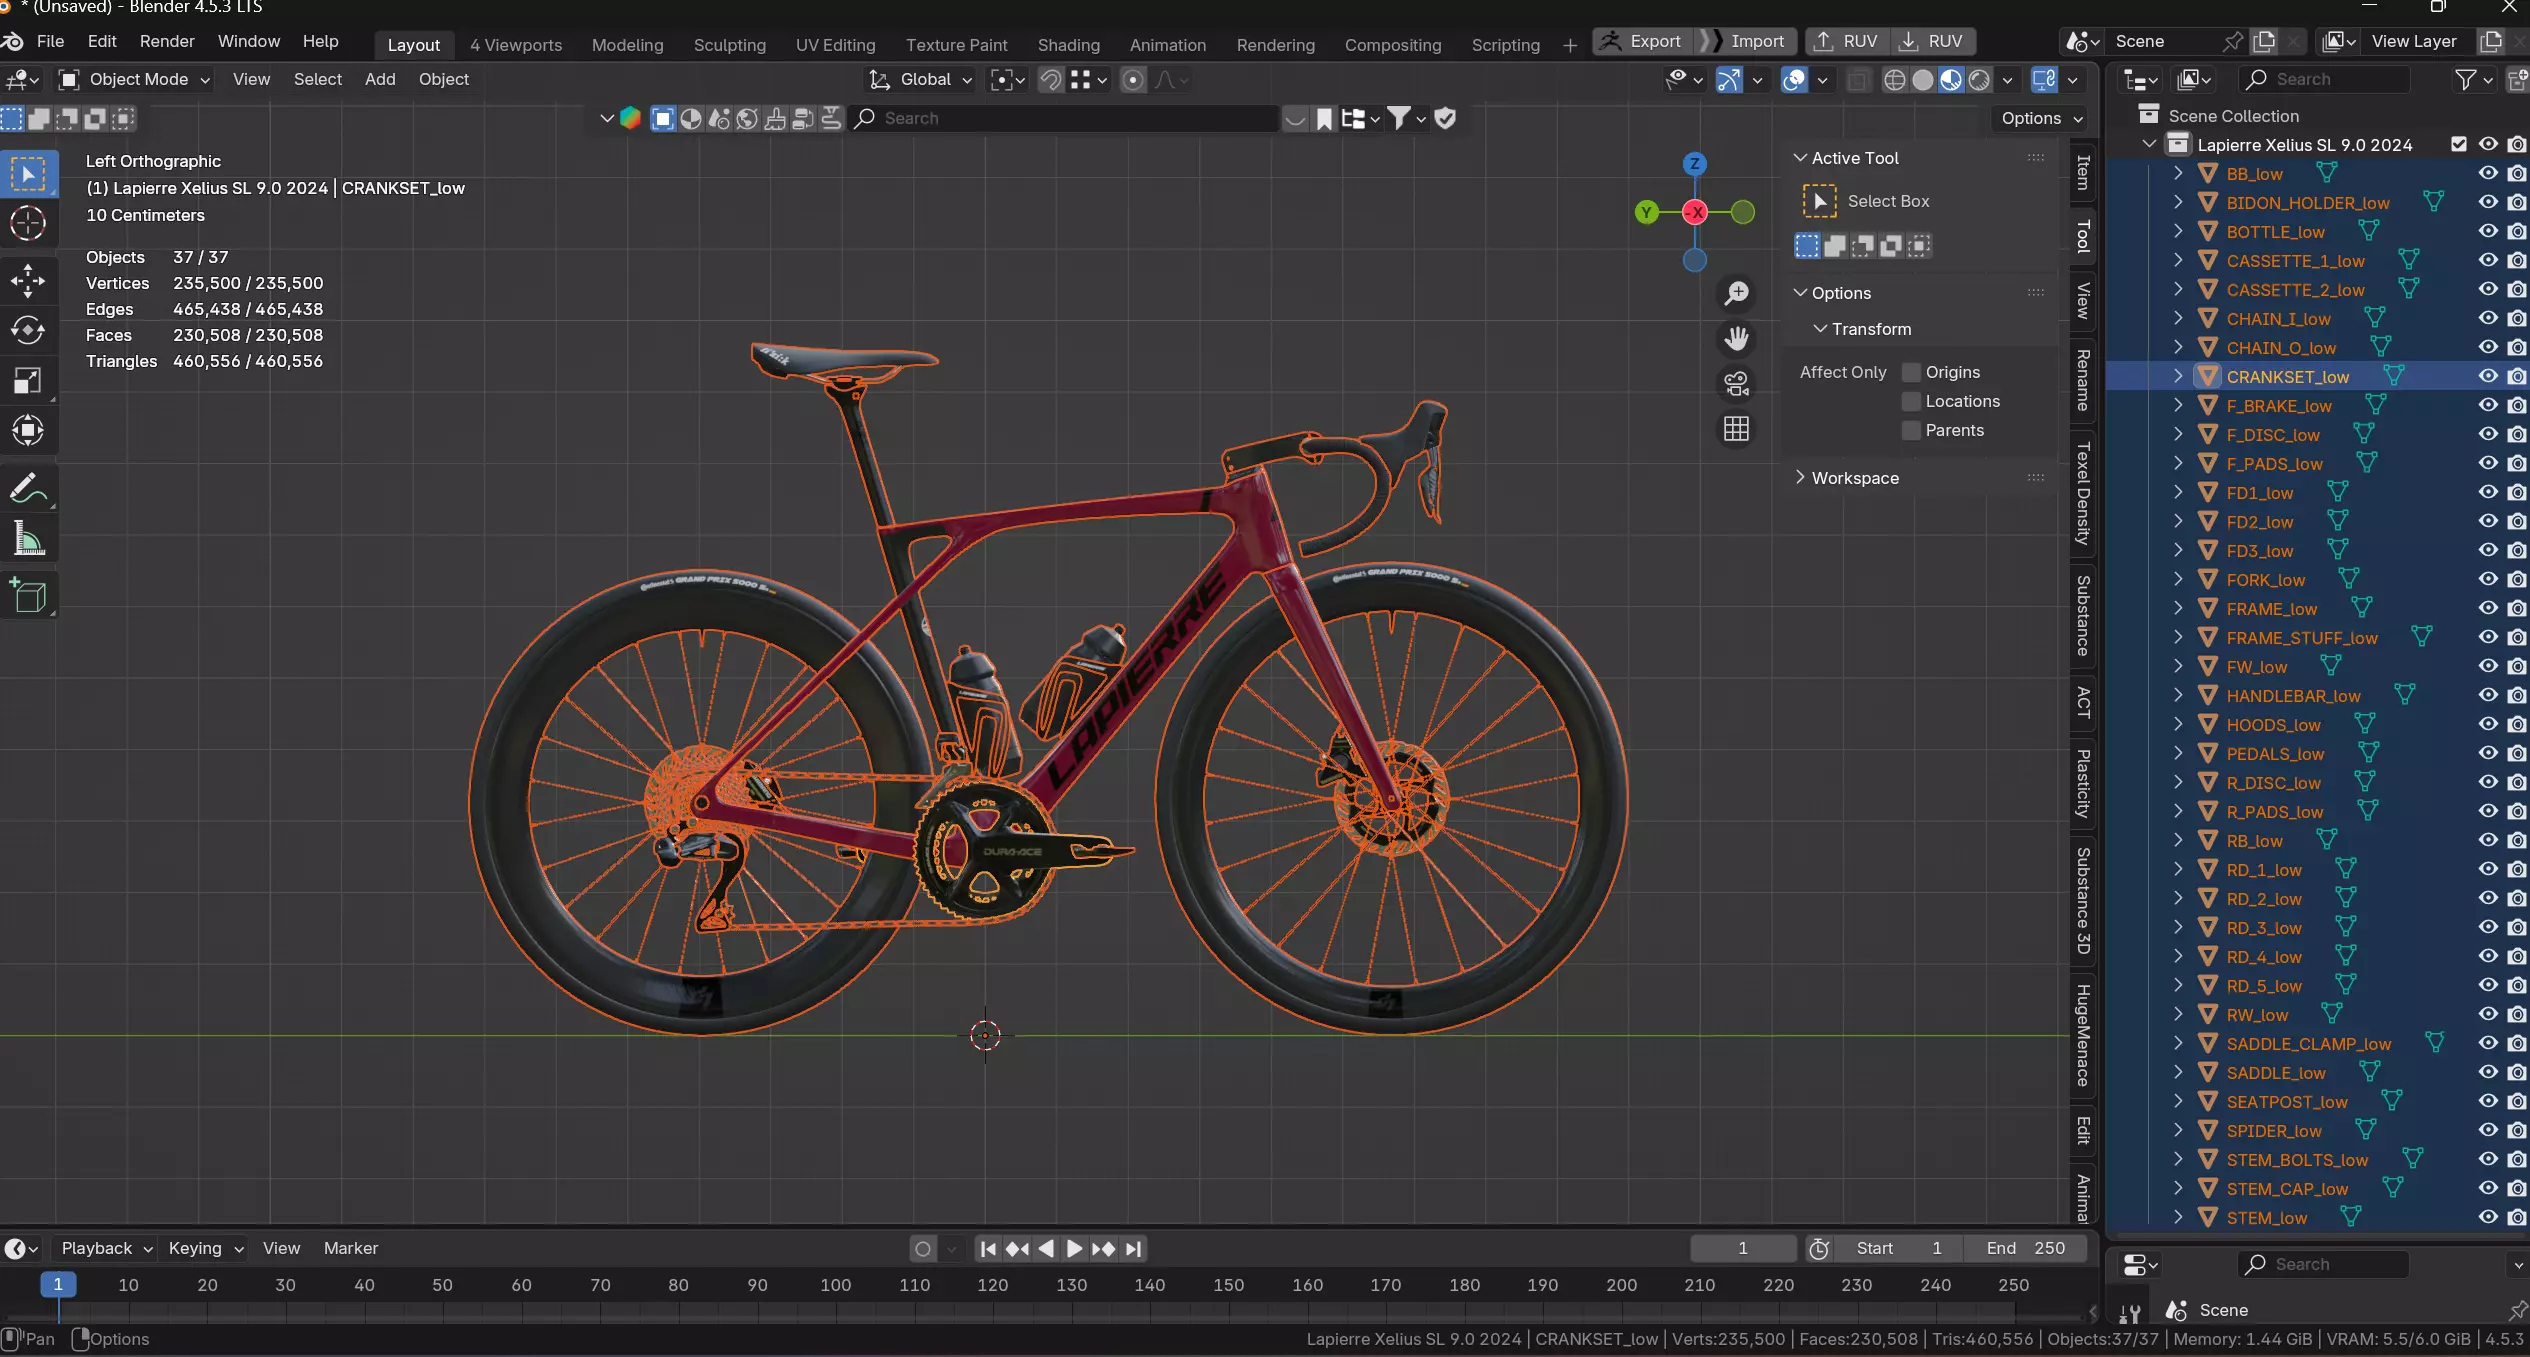Screen dimensions: 2530x1357
Task: Click the zoom view magnifier gizmo
Action: coord(1737,293)
